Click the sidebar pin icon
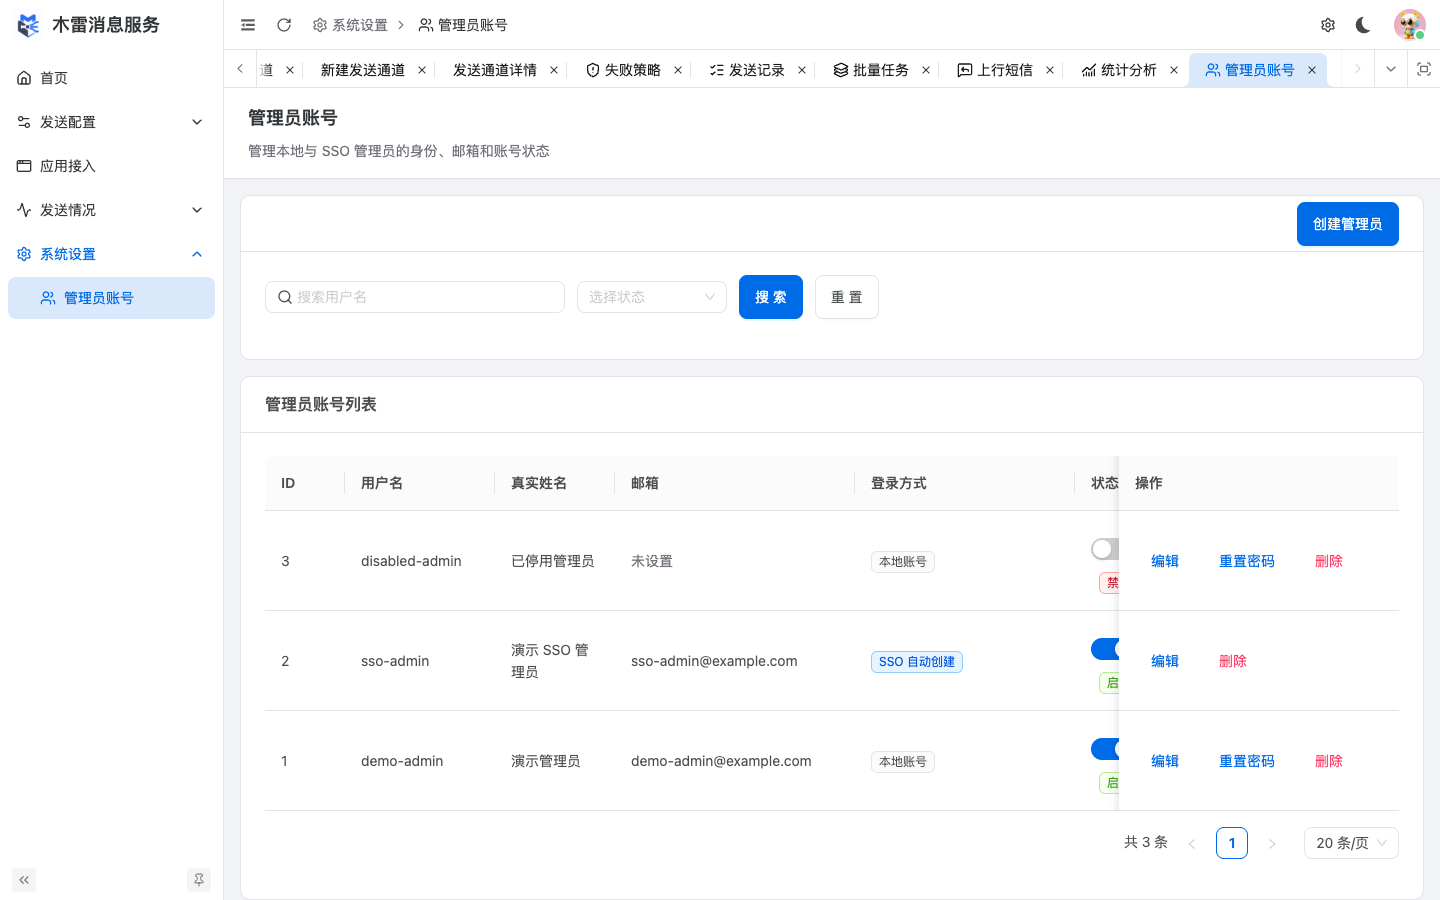Viewport: 1440px width, 900px height. [199, 880]
